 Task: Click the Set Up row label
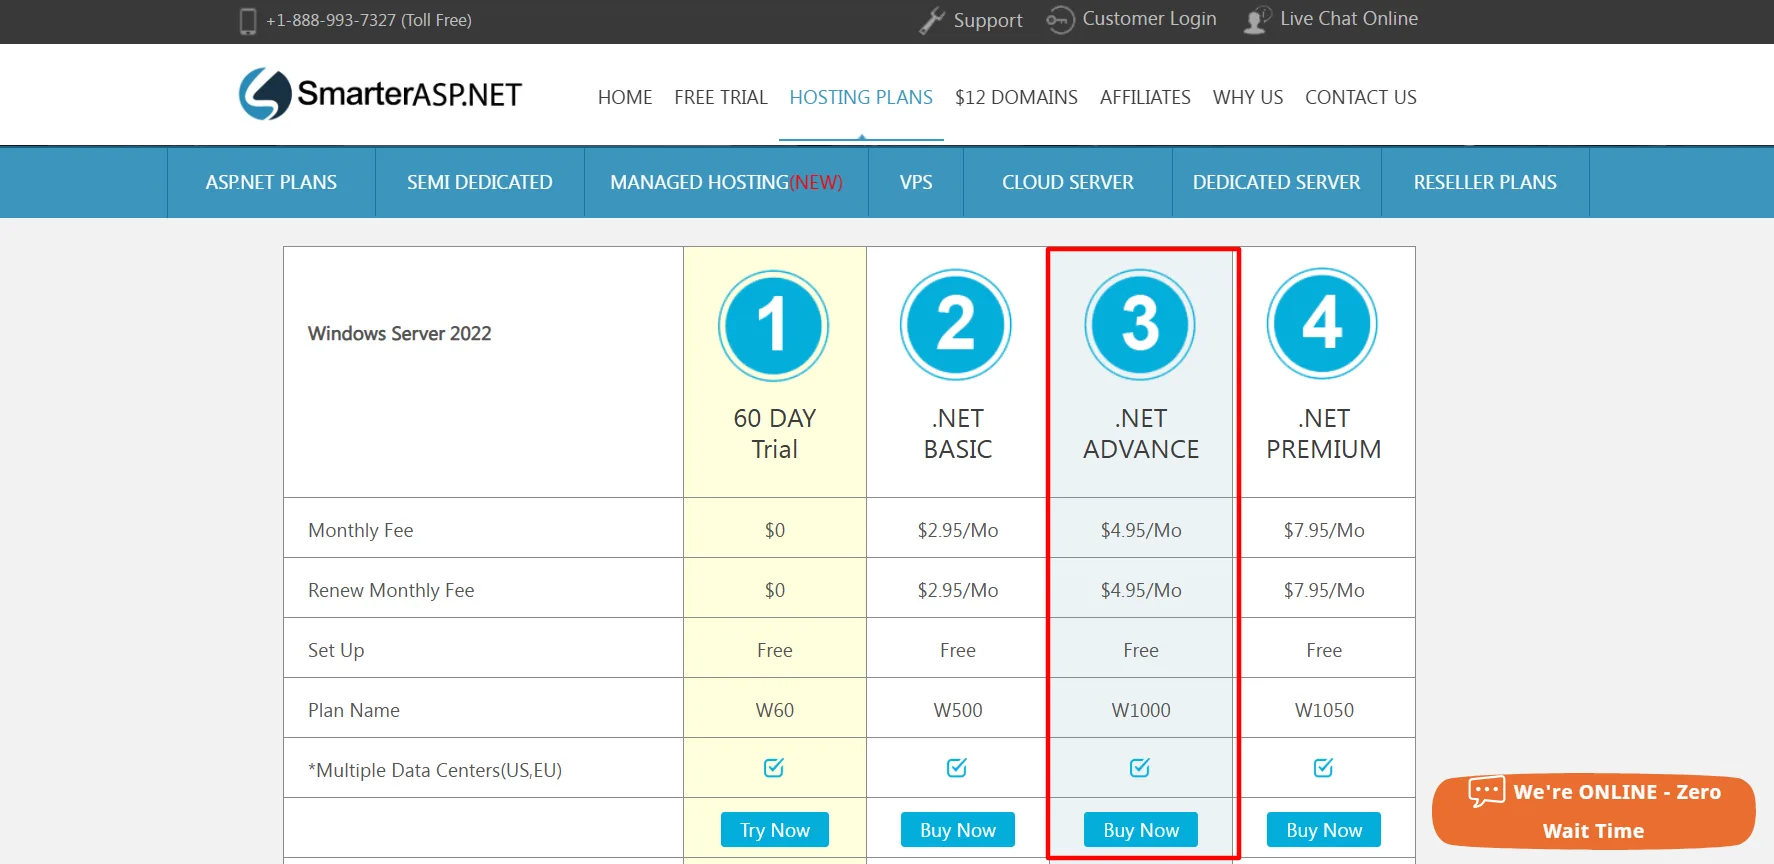click(x=336, y=650)
